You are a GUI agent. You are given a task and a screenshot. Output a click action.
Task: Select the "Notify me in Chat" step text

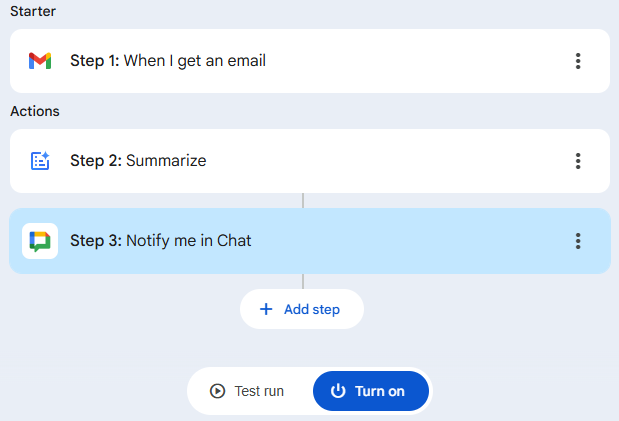pos(189,241)
